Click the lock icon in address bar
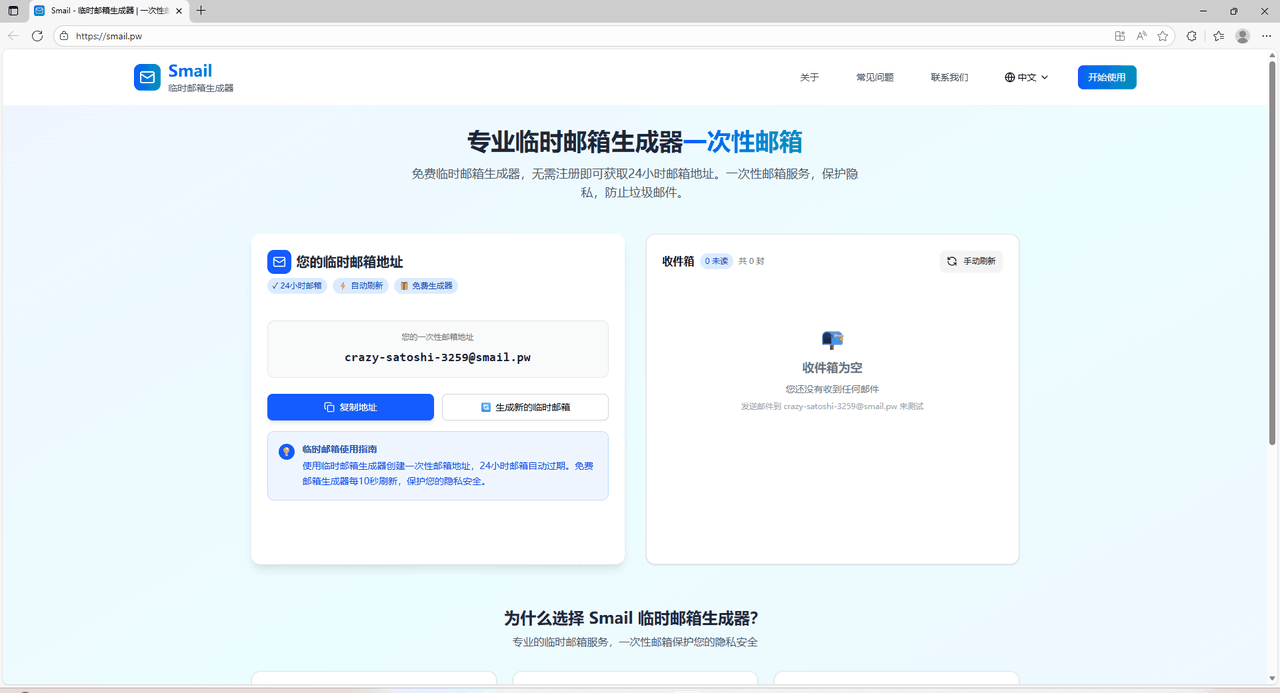Viewport: 1280px width, 693px height. [64, 36]
